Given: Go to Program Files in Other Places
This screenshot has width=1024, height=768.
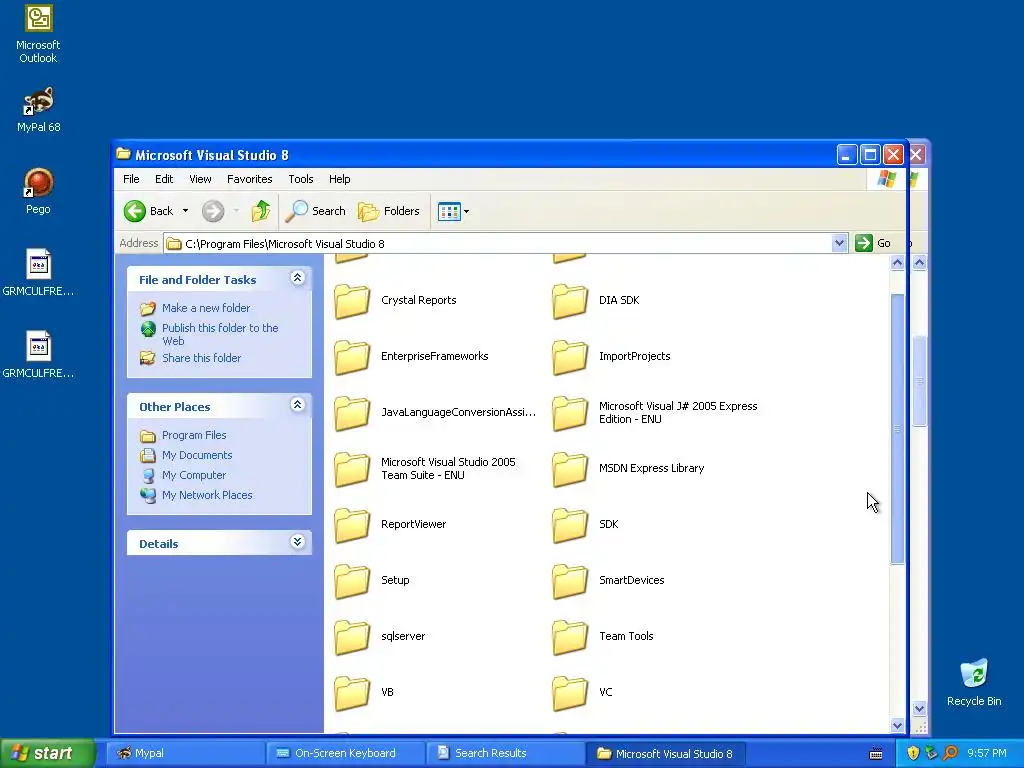Looking at the screenshot, I should [x=194, y=435].
